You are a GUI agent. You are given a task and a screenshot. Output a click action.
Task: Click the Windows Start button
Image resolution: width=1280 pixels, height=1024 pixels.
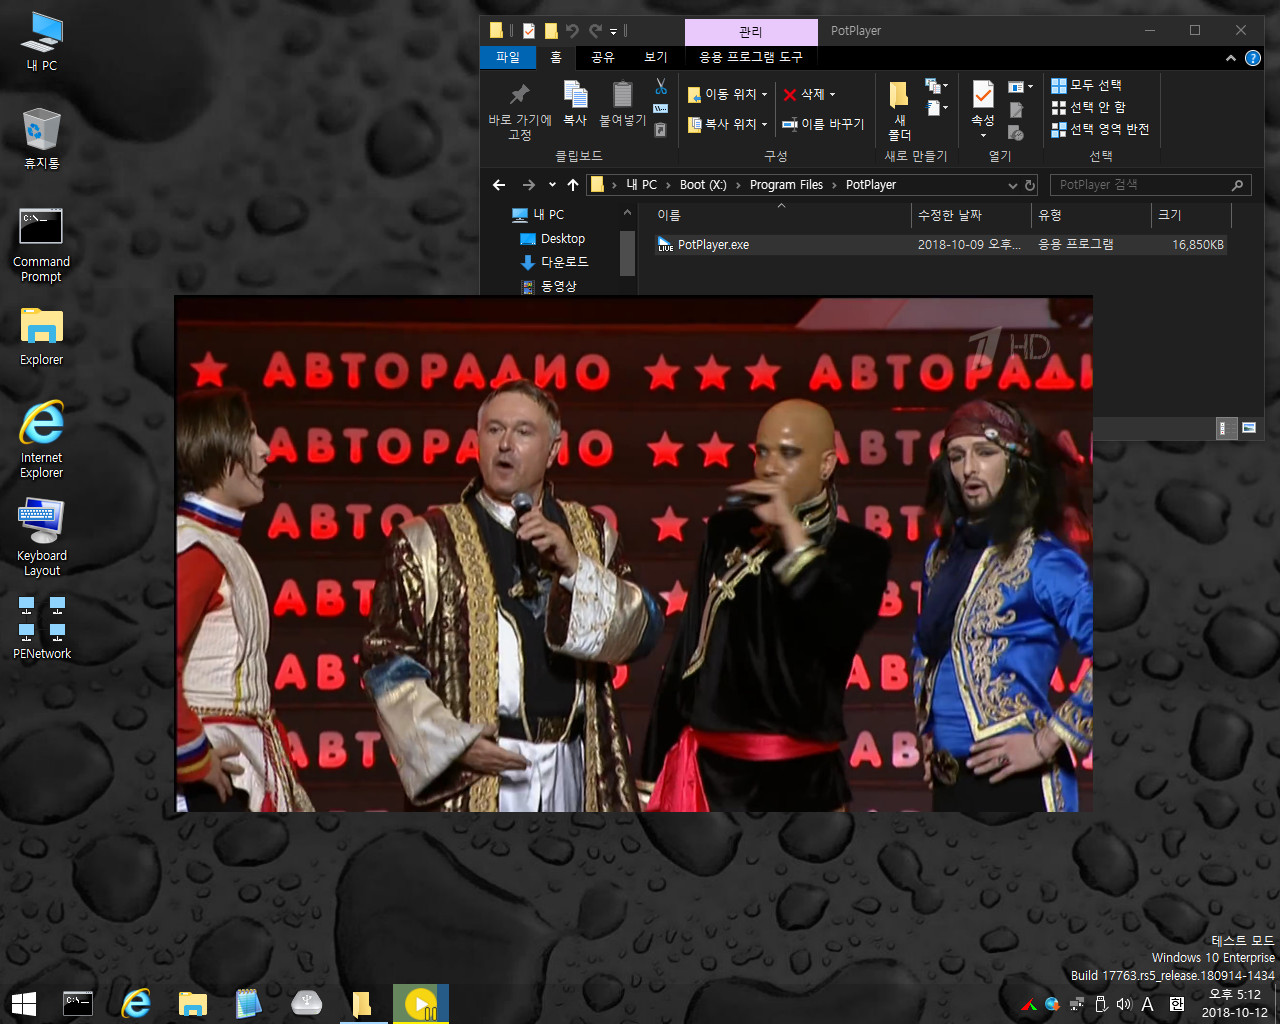tap(24, 1003)
